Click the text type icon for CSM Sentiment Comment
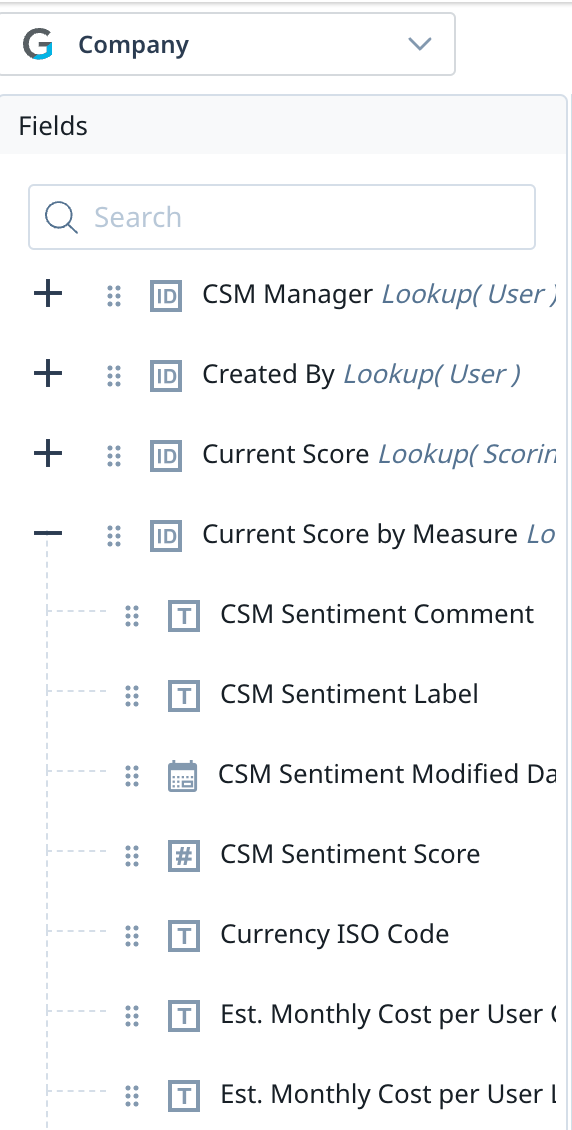The width and height of the screenshot is (572, 1130). (184, 615)
